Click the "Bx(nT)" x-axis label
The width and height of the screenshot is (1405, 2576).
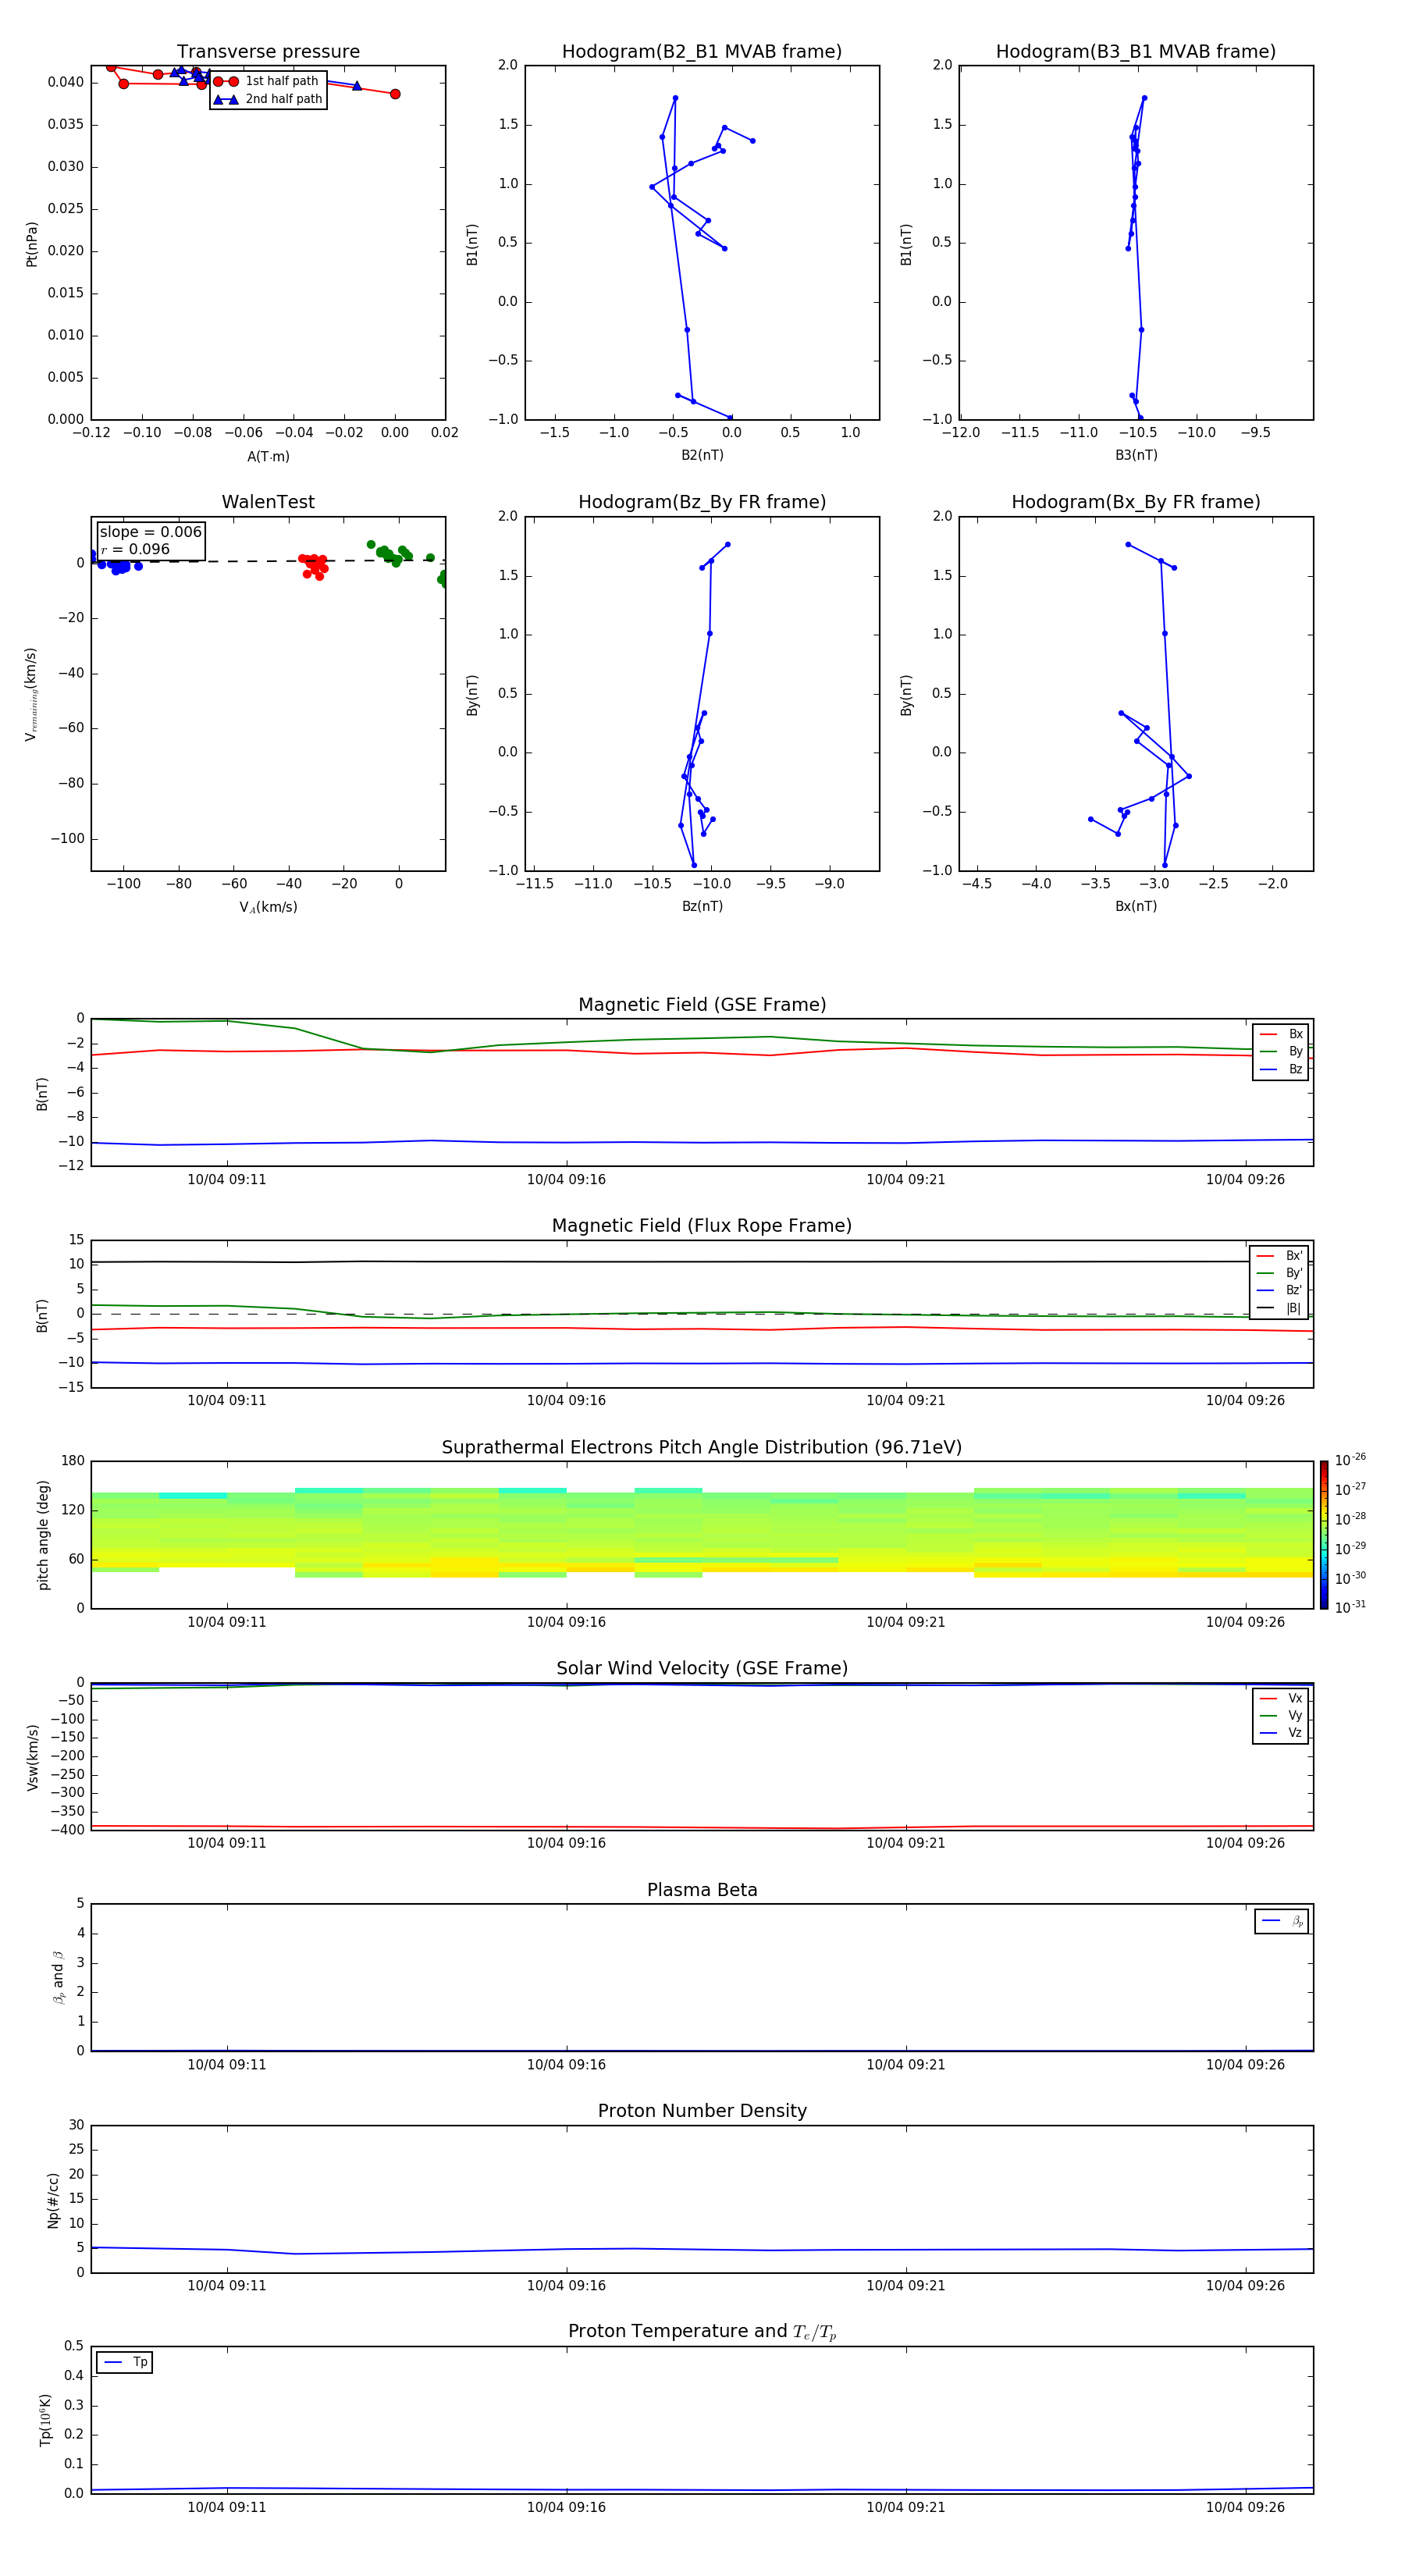pos(1136,906)
